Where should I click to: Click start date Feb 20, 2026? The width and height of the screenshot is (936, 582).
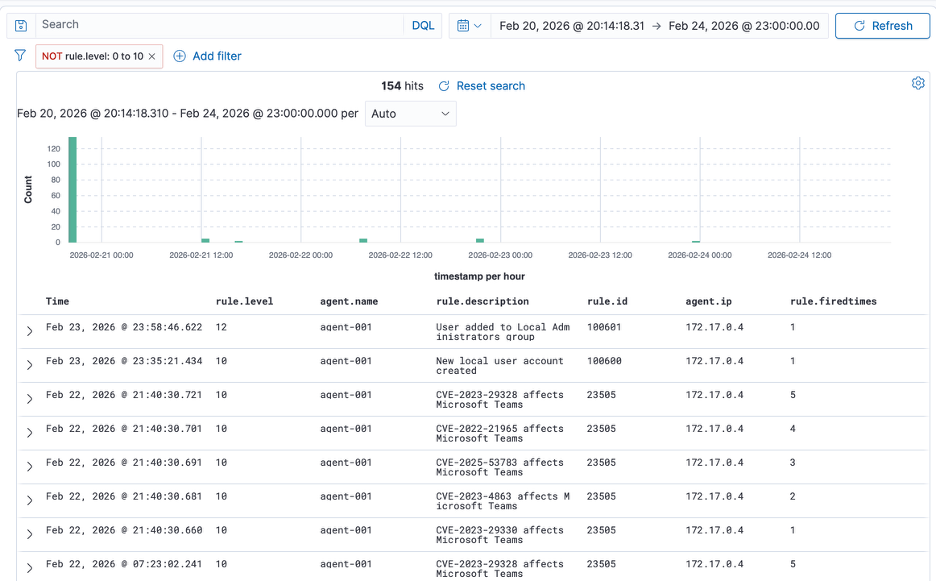pos(572,26)
